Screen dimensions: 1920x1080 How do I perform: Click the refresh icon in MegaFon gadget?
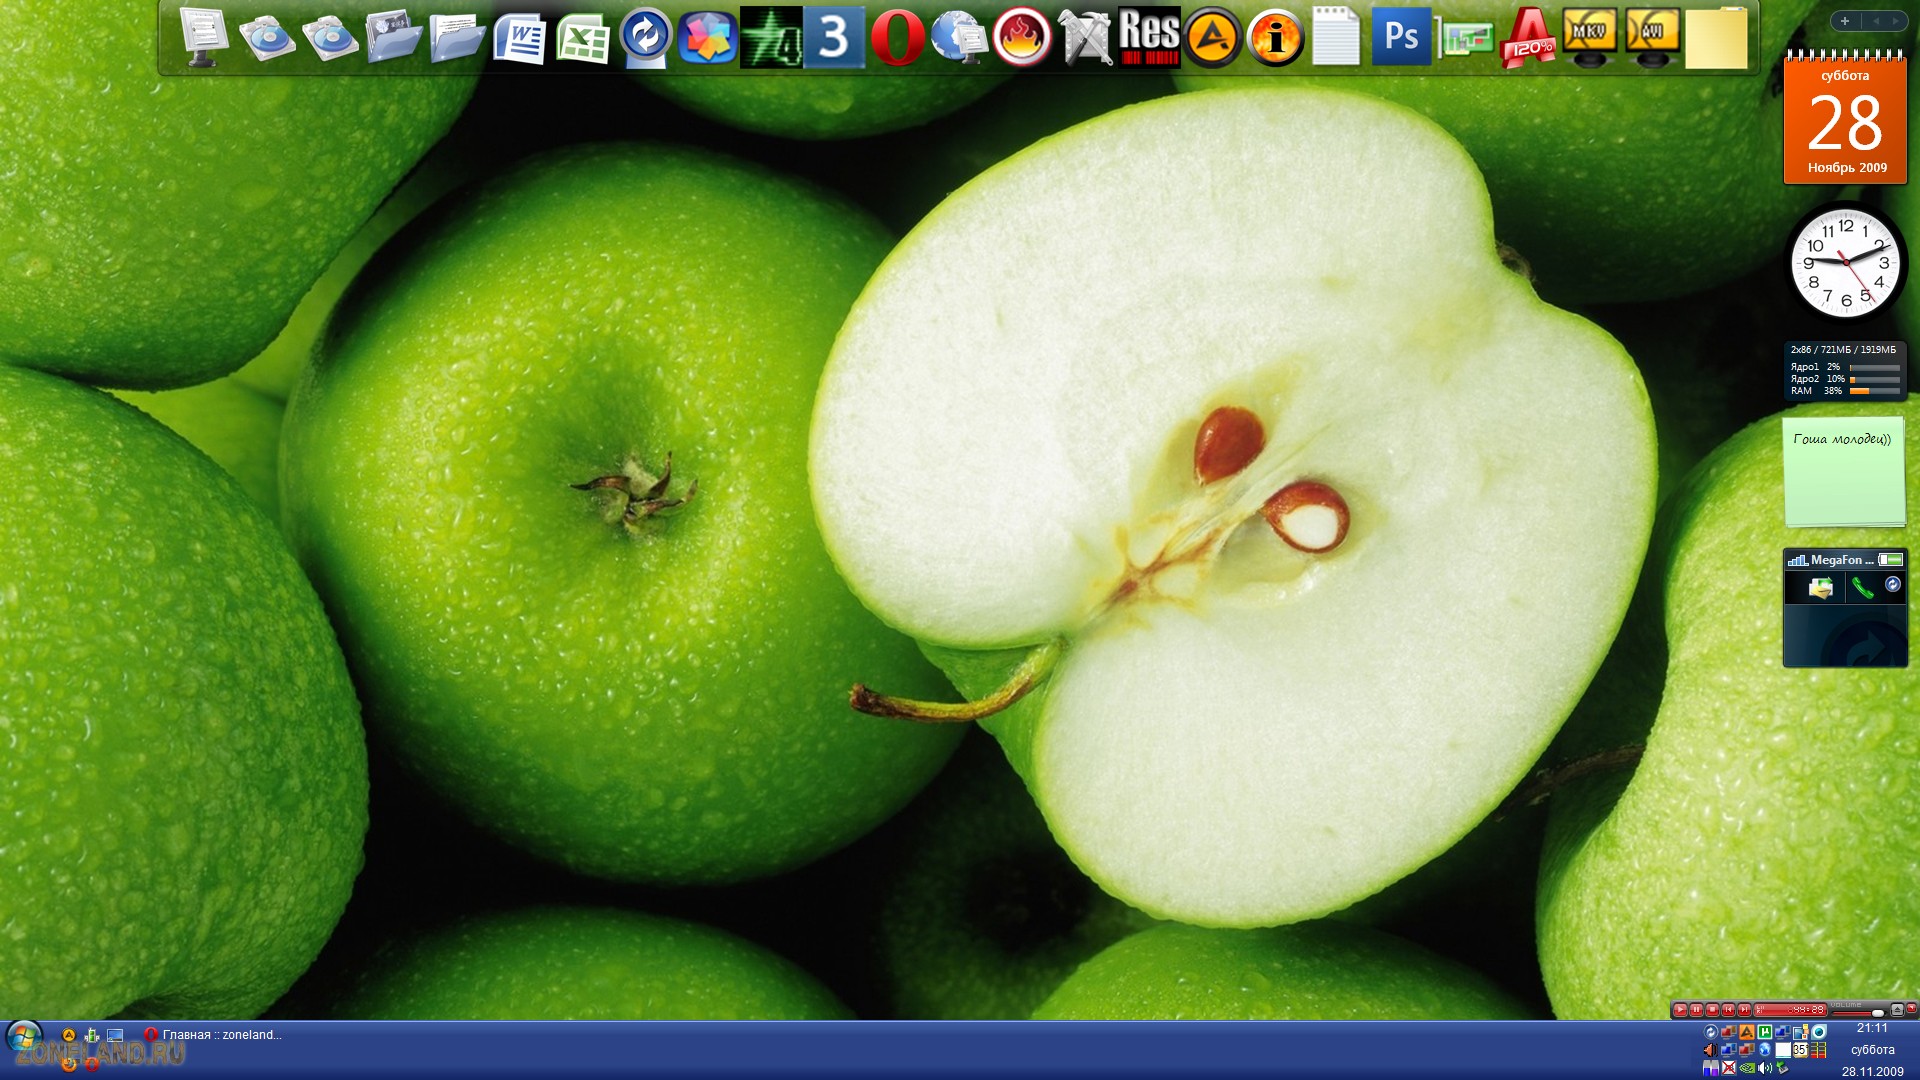point(1893,585)
